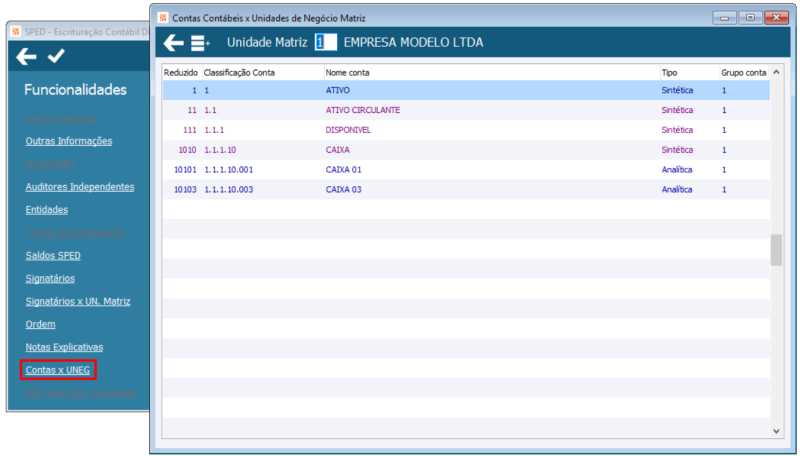The height and width of the screenshot is (456, 800).
Task: Click the Unidade Matriz code input field
Action: pyautogui.click(x=326, y=42)
